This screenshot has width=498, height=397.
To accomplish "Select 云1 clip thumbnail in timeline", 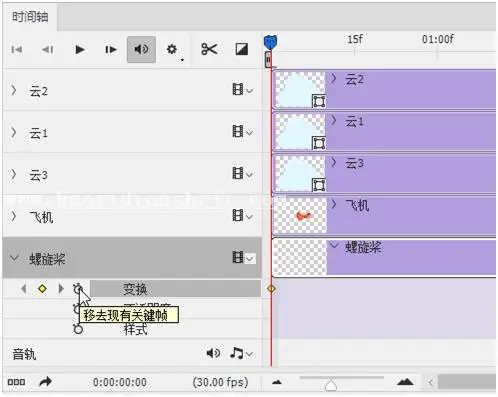I will tap(299, 132).
